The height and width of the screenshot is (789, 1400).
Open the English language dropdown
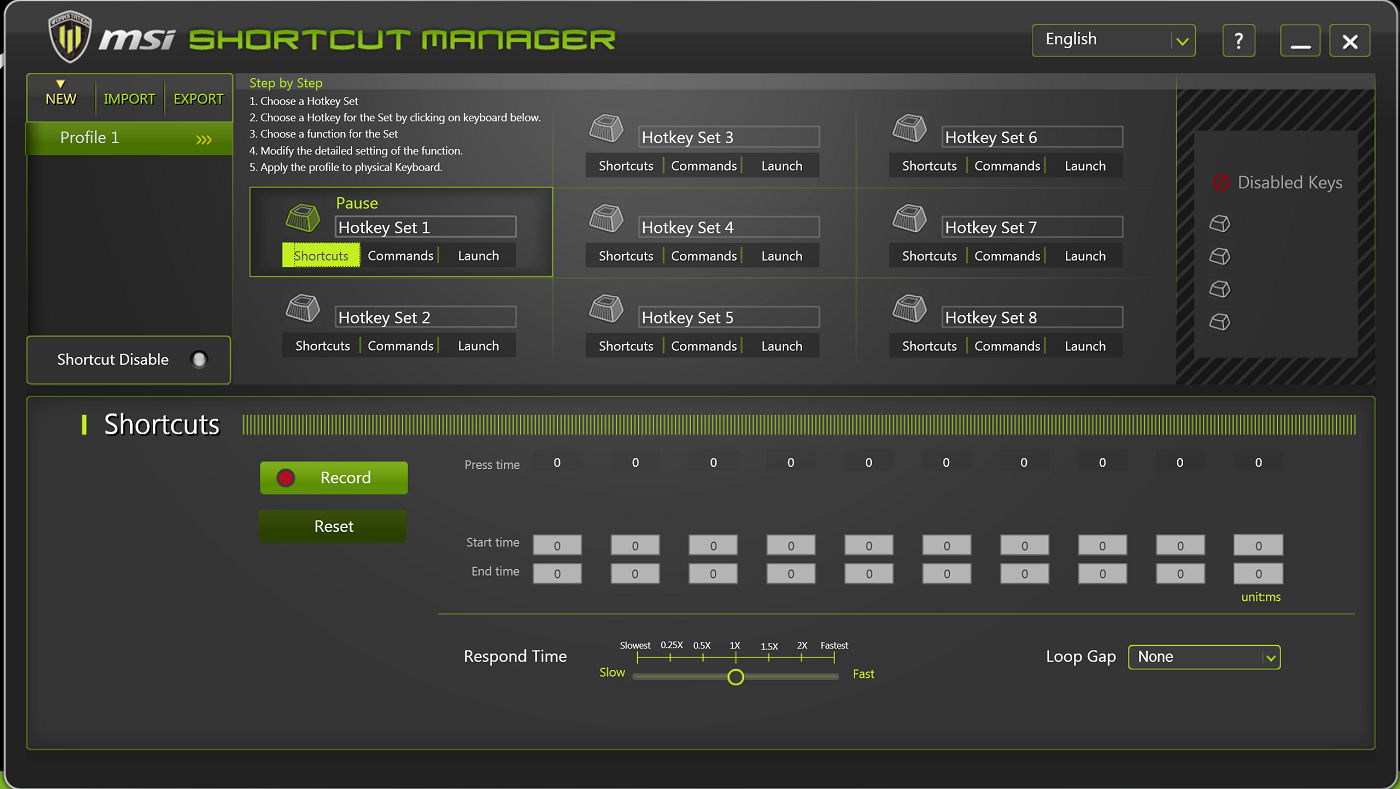coord(1113,40)
